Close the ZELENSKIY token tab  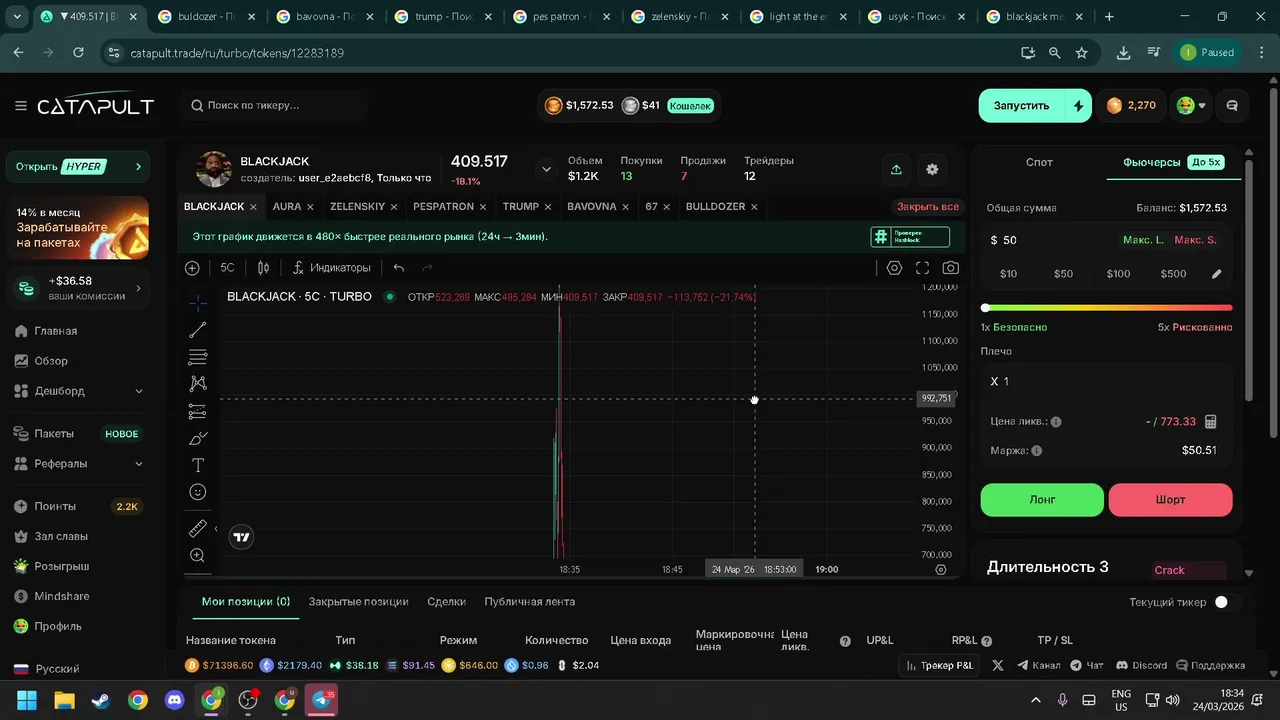[x=394, y=207]
